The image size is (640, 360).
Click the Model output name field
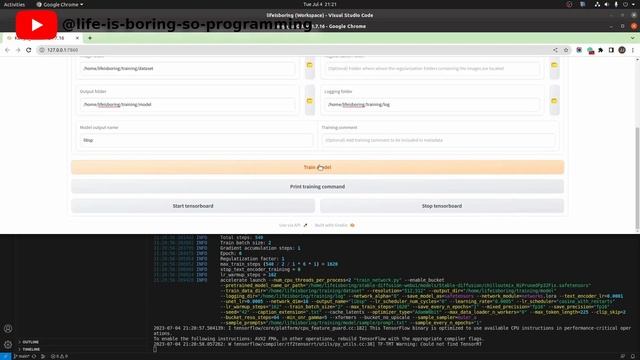[x=196, y=140]
